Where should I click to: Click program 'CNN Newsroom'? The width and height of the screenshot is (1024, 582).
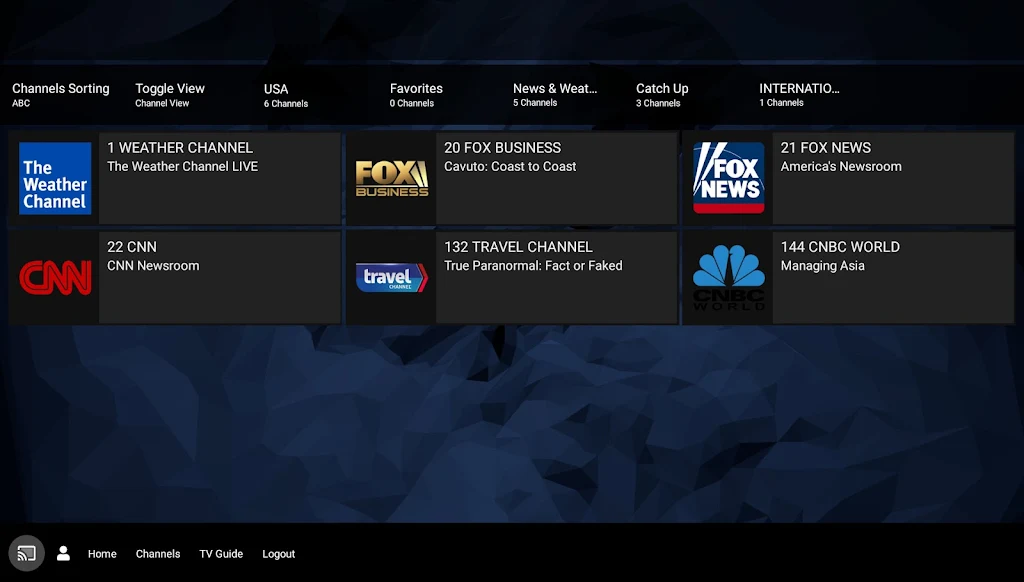coord(153,266)
